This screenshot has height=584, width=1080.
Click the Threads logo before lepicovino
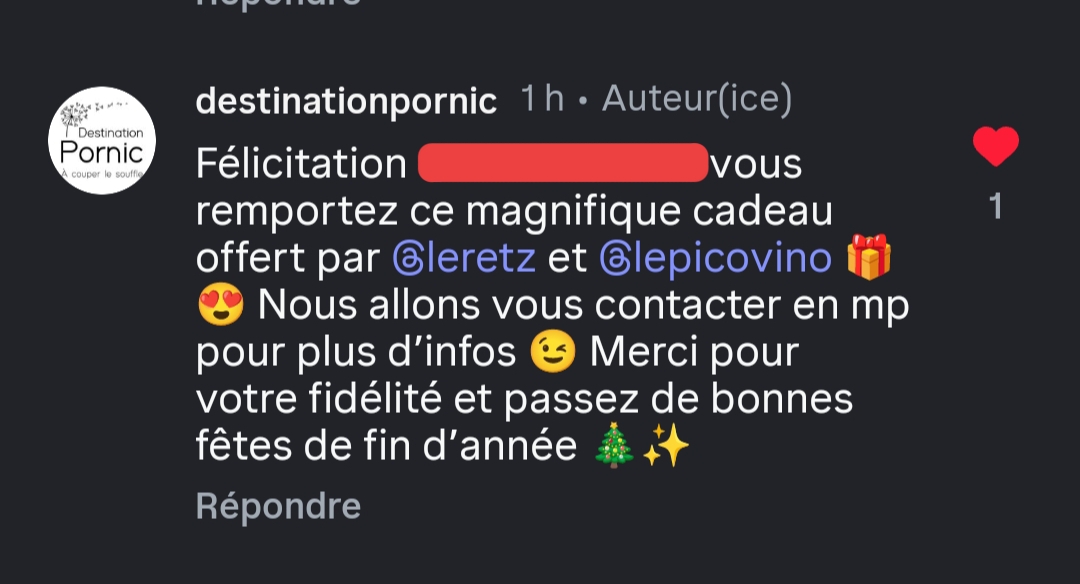613,259
